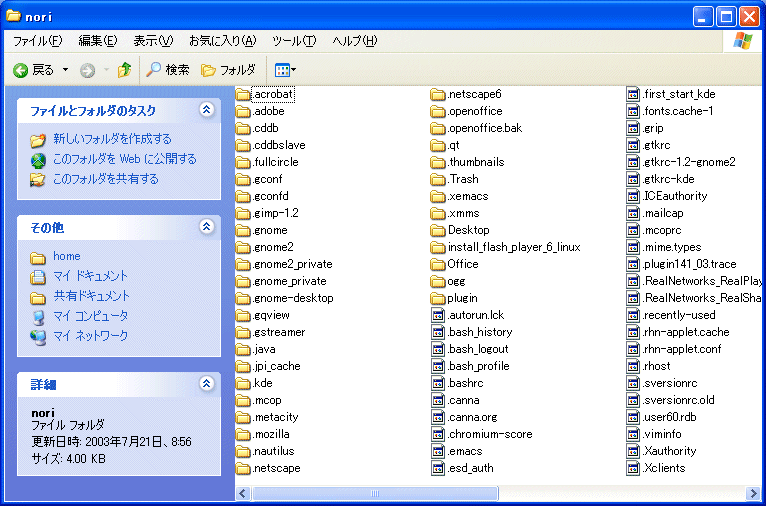
Task: Open the ヘルプ(H) menu
Action: tap(355, 41)
